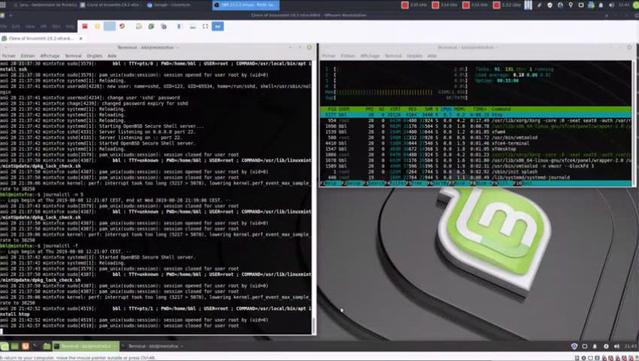Open Onglets menu in left terminal window

95,56
